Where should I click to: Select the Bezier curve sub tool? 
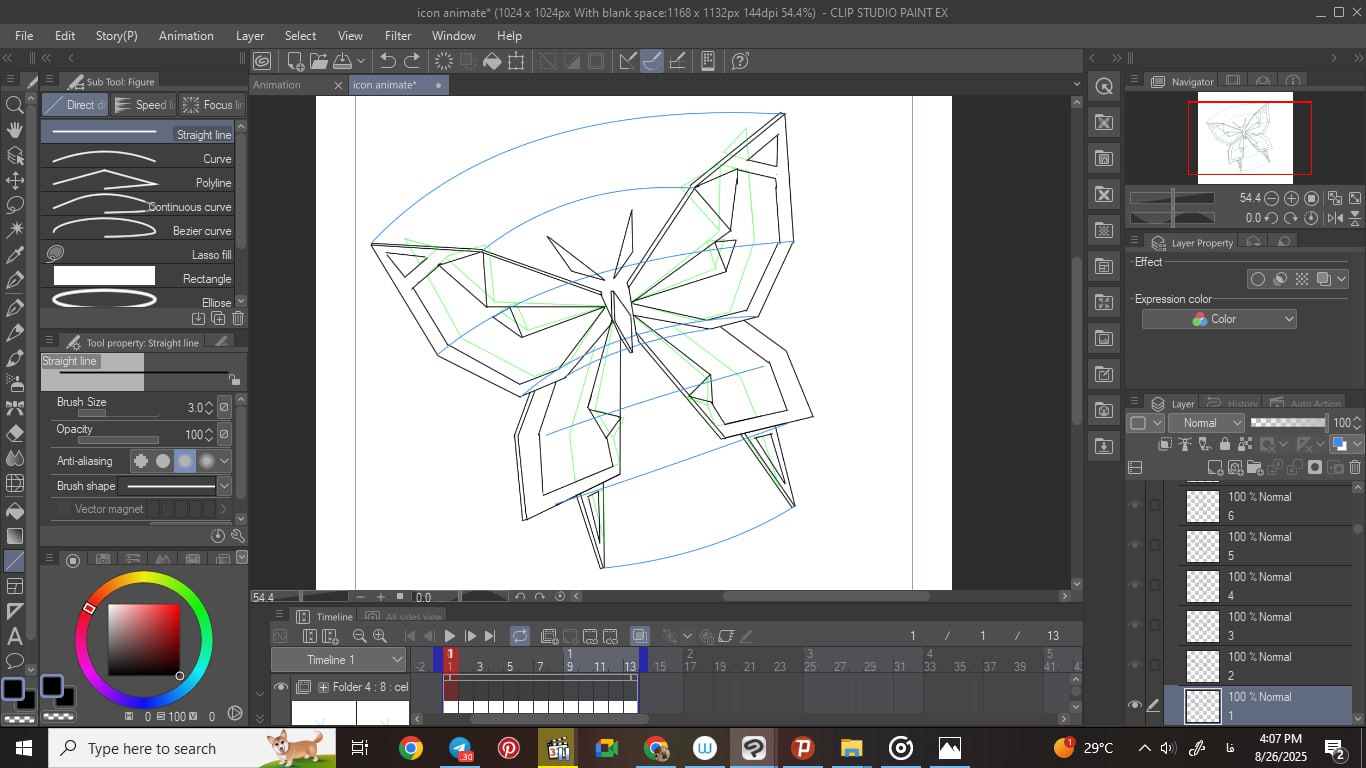[x=140, y=230]
